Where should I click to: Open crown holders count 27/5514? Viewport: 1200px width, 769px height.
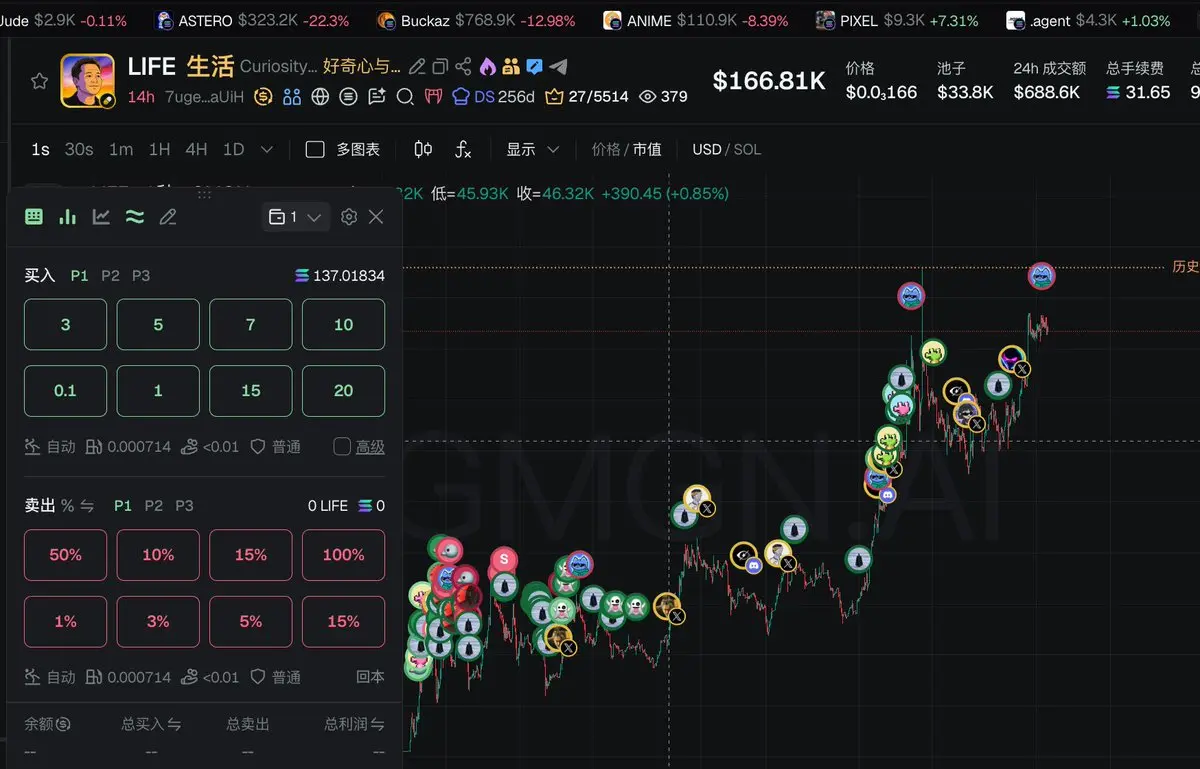[x=587, y=97]
